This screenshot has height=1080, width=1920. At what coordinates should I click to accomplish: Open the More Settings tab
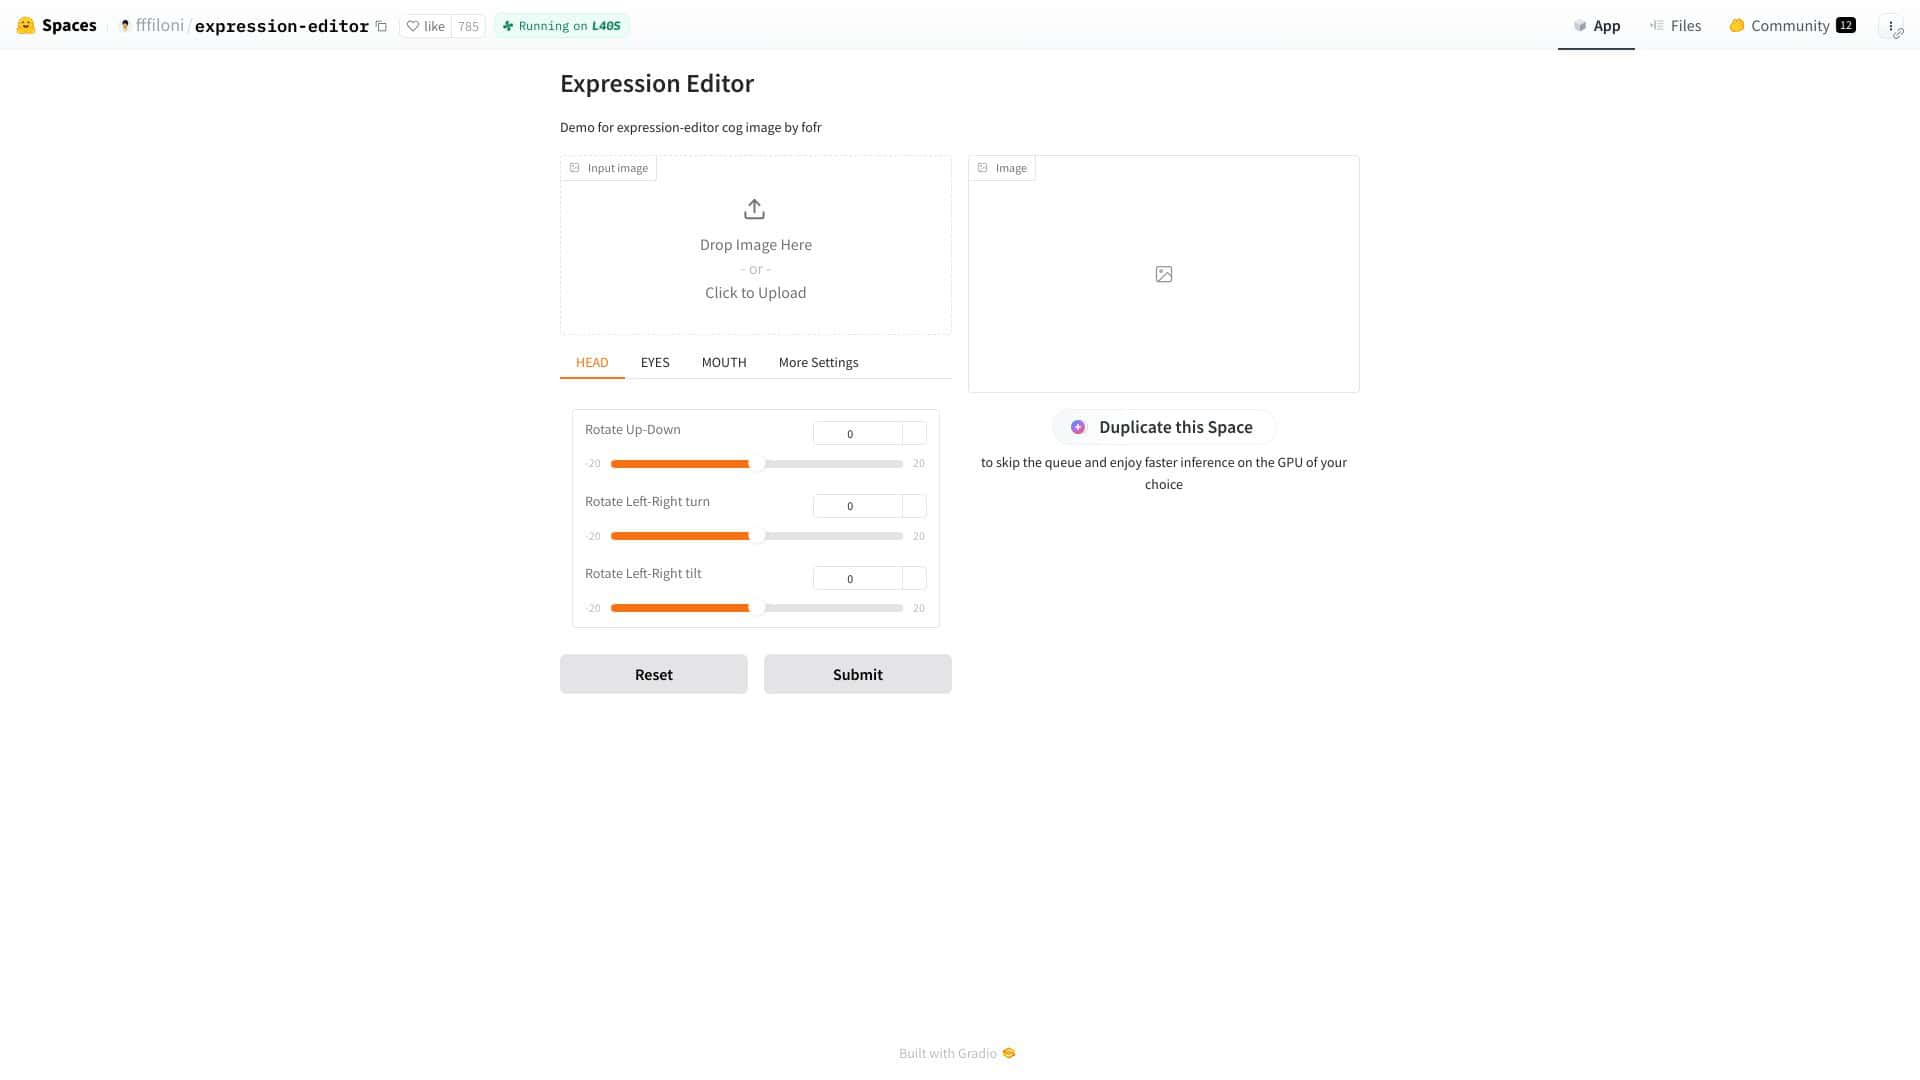tap(818, 362)
